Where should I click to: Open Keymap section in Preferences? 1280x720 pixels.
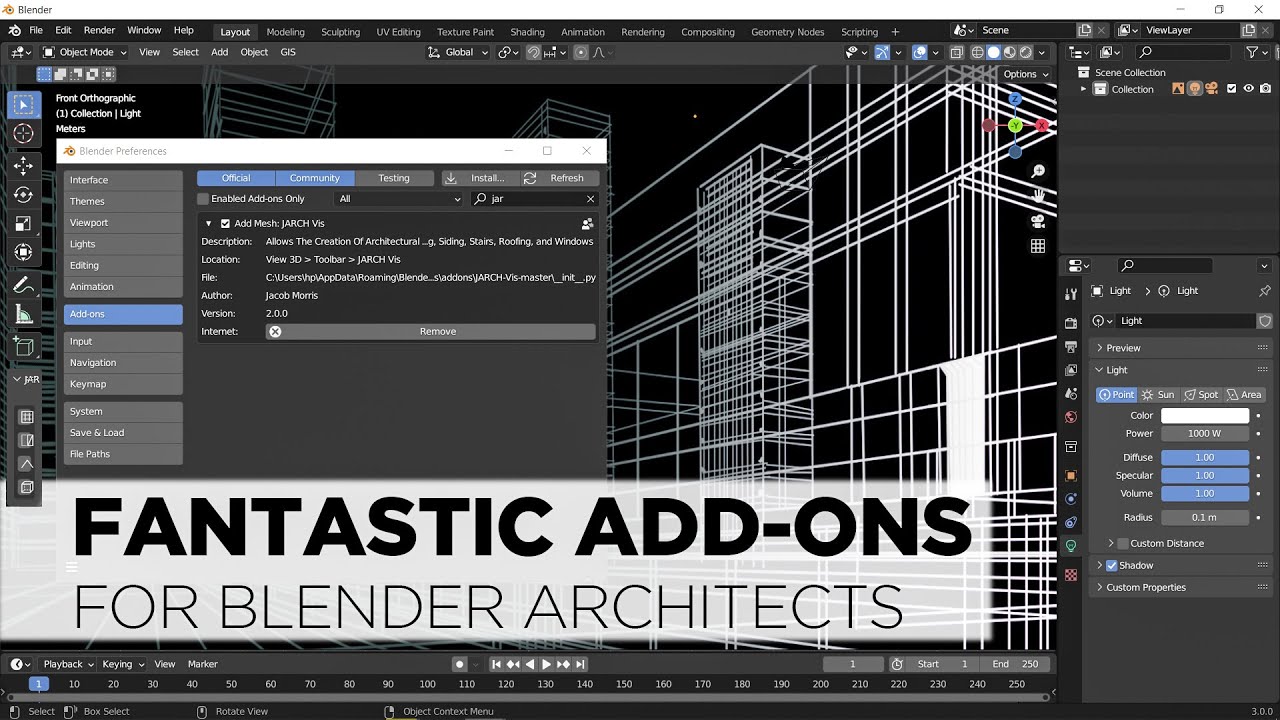pyautogui.click(x=123, y=384)
